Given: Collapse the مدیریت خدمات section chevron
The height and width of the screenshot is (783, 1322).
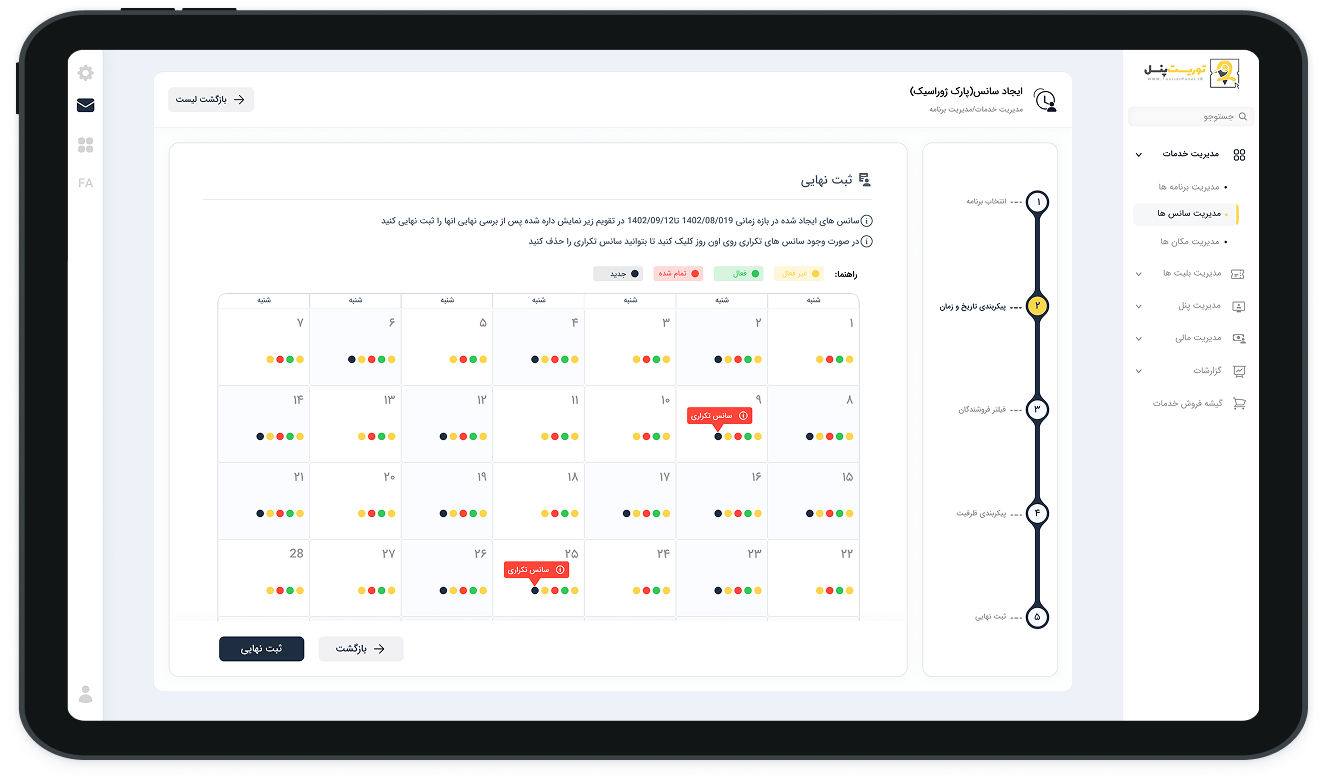Looking at the screenshot, I should pyautogui.click(x=1138, y=155).
